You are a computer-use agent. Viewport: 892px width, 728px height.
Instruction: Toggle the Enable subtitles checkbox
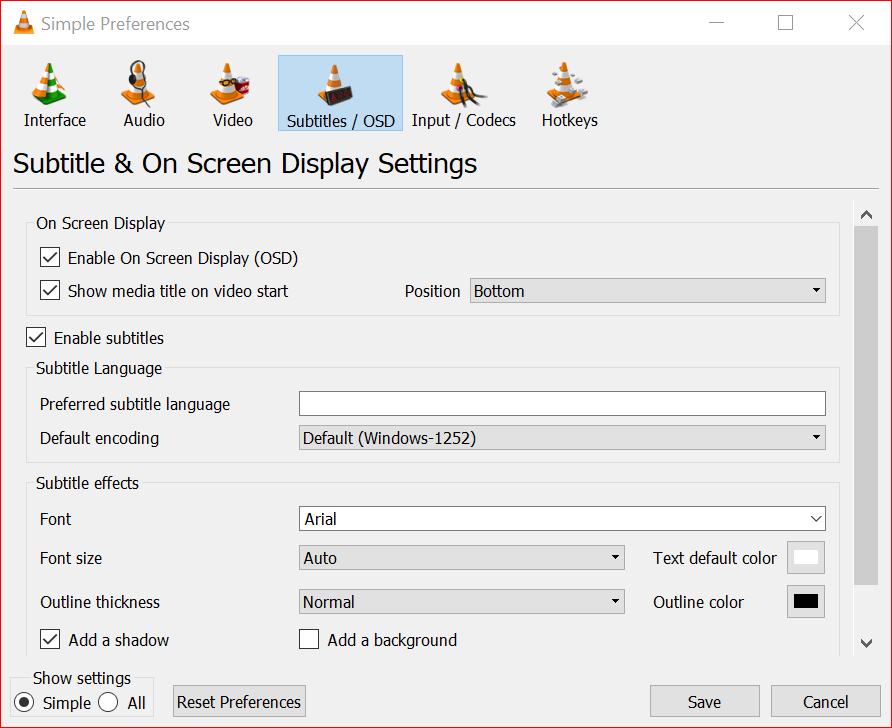tap(36, 338)
